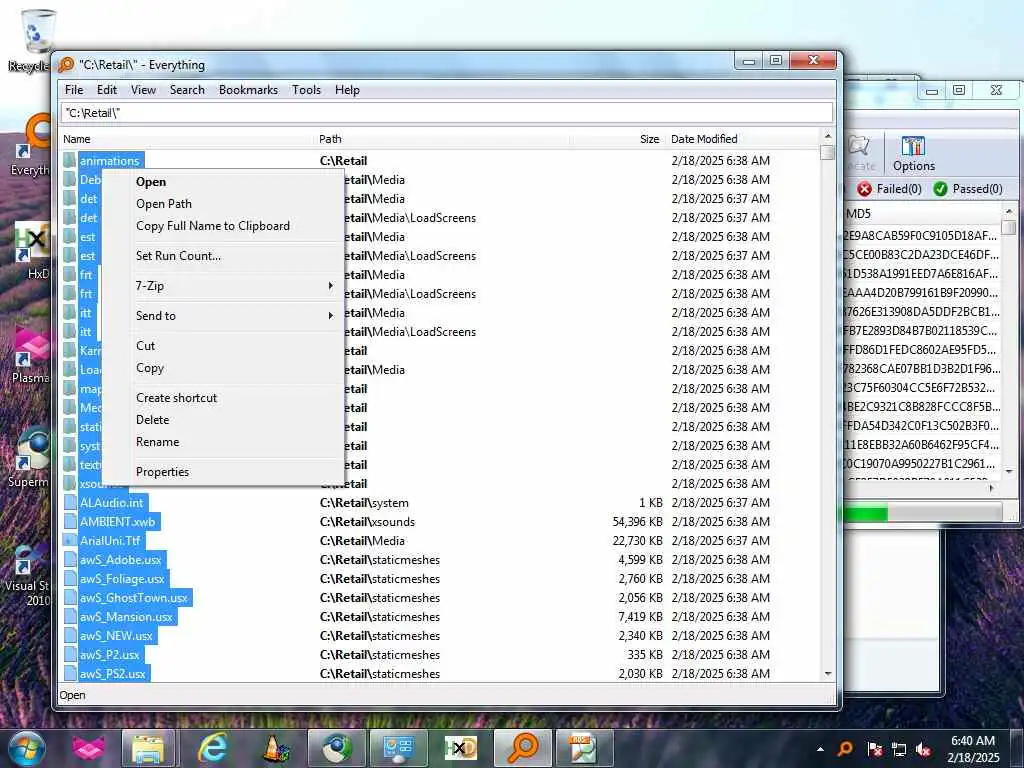Screen dimensions: 1024x768
Task: Expand the 7-Zip submenu
Action: pos(222,286)
